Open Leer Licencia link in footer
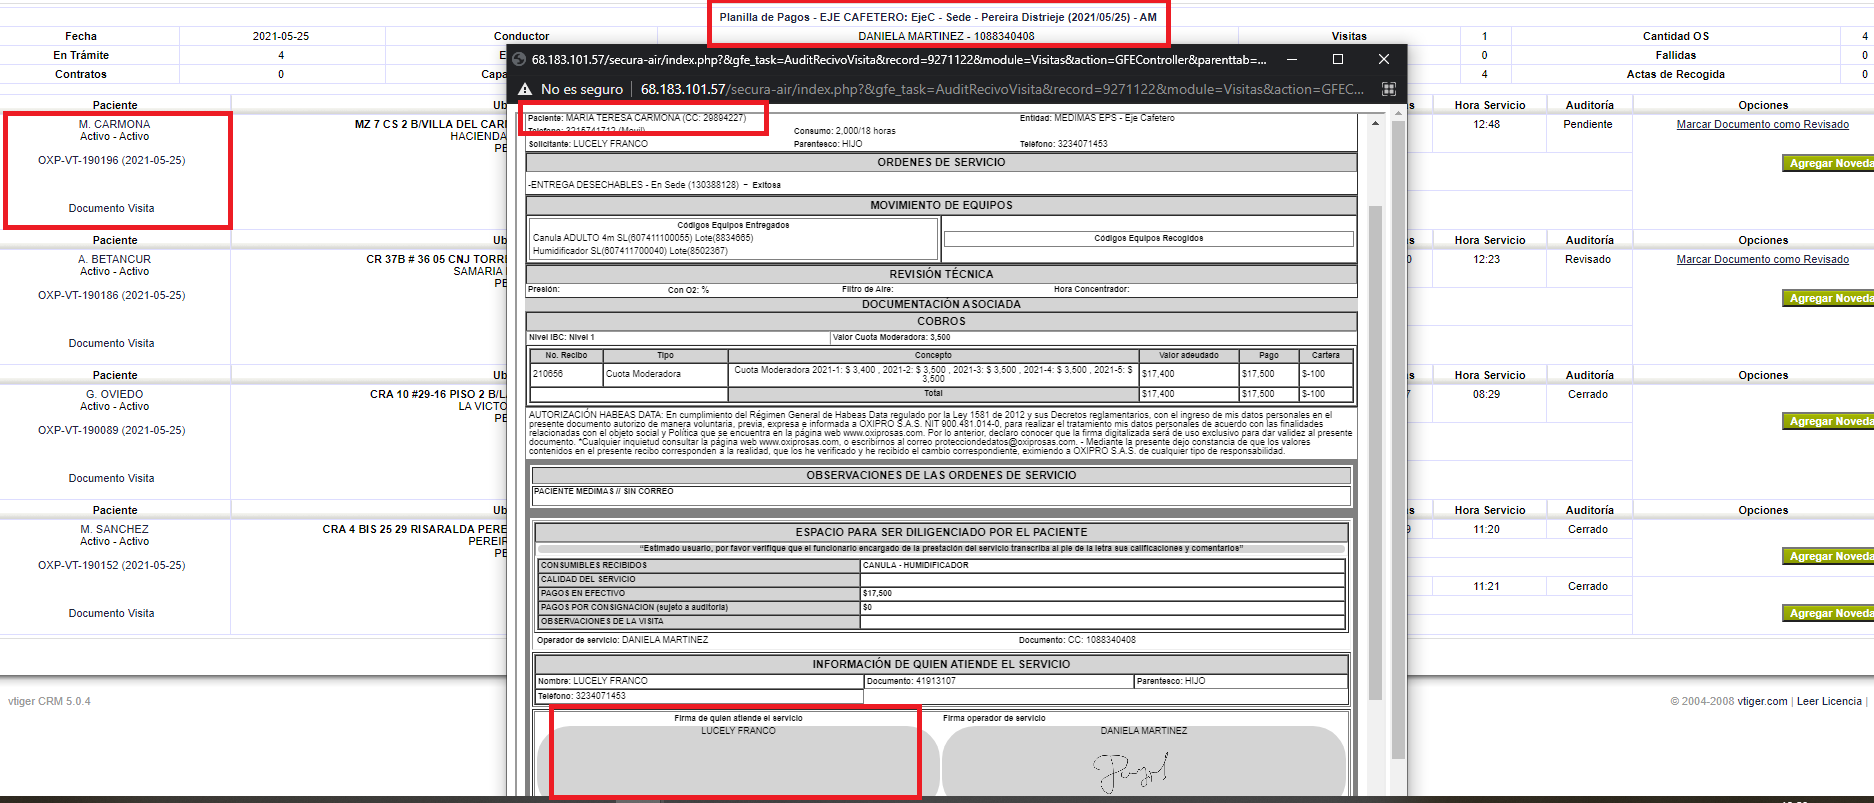Image resolution: width=1874 pixels, height=803 pixels. [1829, 701]
